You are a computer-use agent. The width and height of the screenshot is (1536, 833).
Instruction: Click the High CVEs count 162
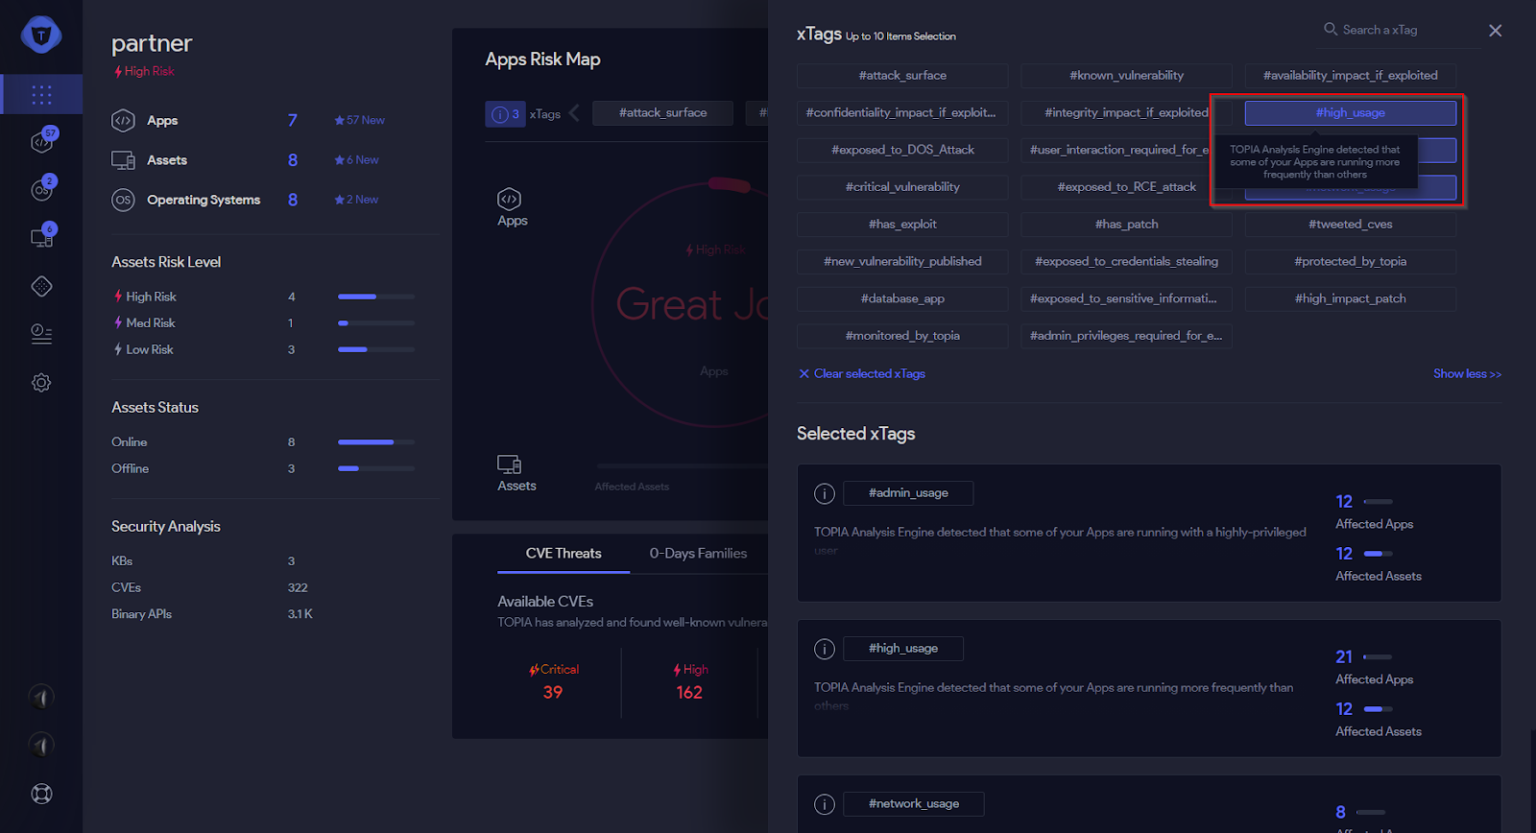click(689, 693)
